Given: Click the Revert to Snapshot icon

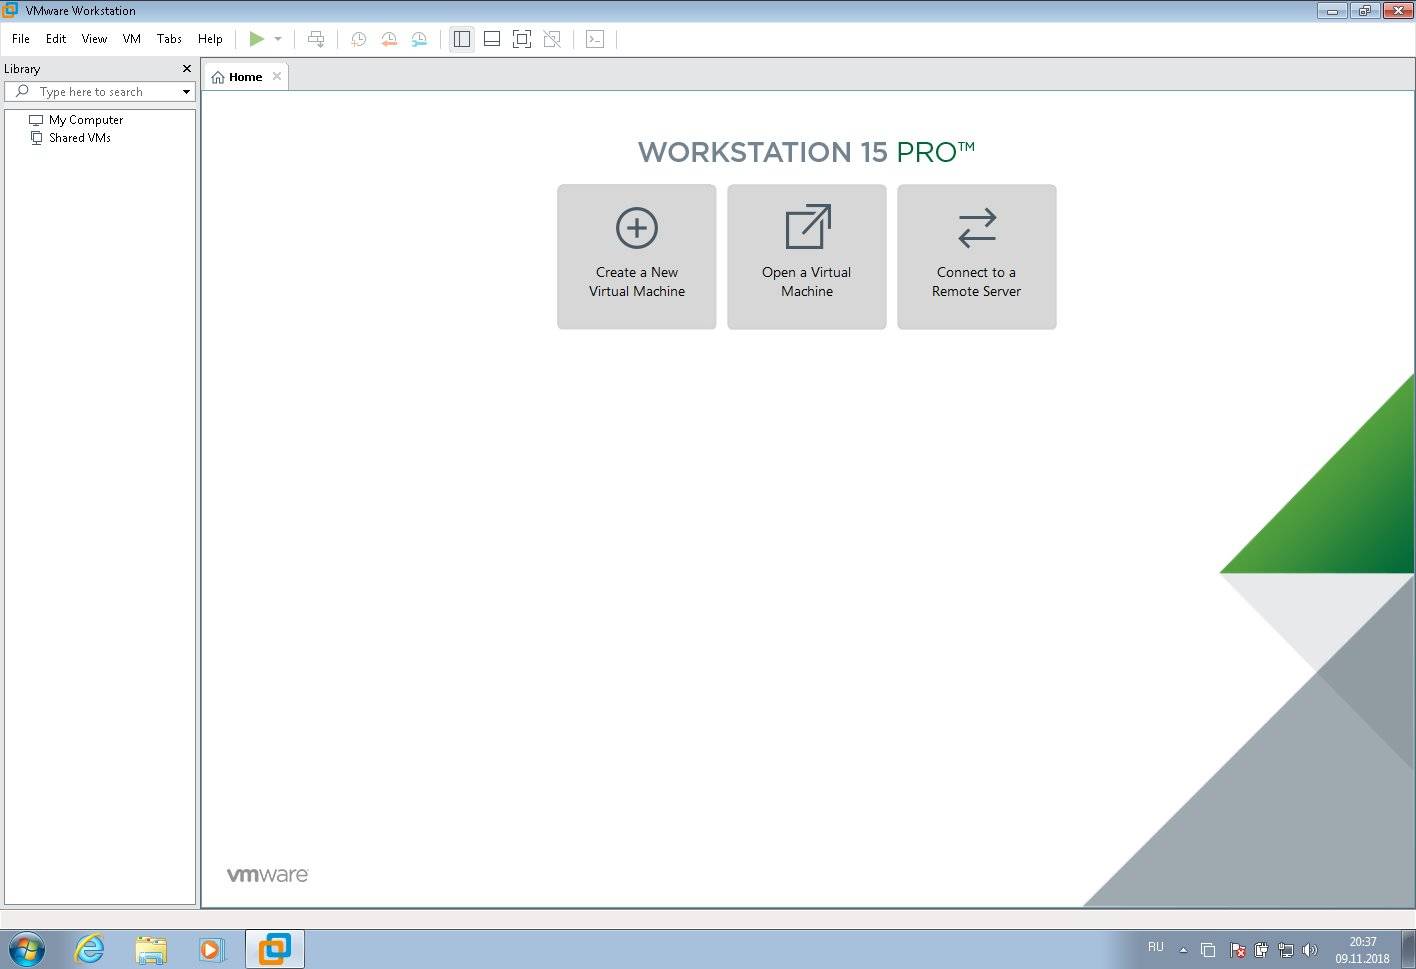Looking at the screenshot, I should tap(389, 39).
